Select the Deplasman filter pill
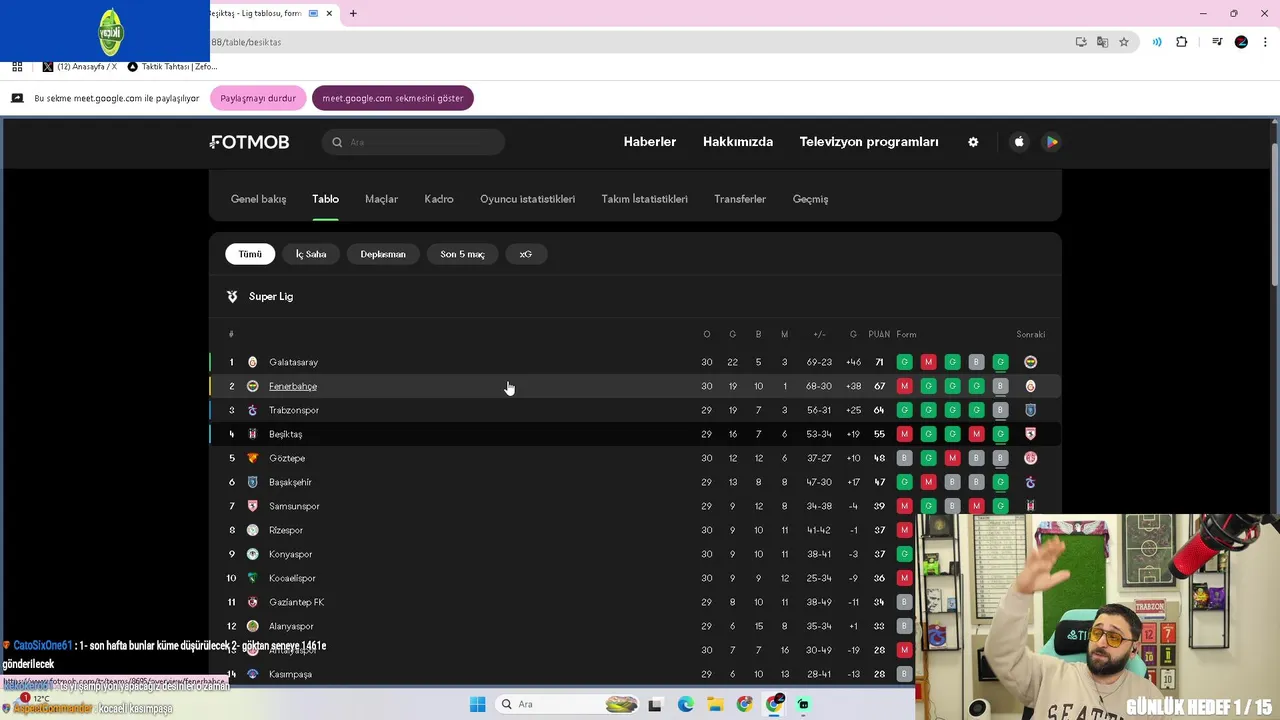The height and width of the screenshot is (720, 1280). pyautogui.click(x=383, y=254)
